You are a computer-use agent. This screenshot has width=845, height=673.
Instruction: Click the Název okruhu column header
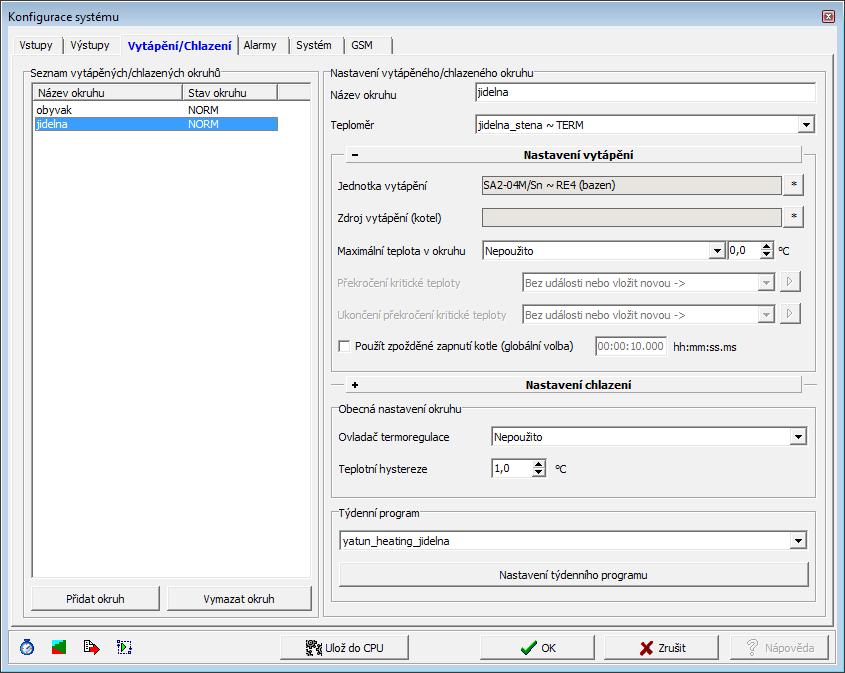(x=108, y=93)
